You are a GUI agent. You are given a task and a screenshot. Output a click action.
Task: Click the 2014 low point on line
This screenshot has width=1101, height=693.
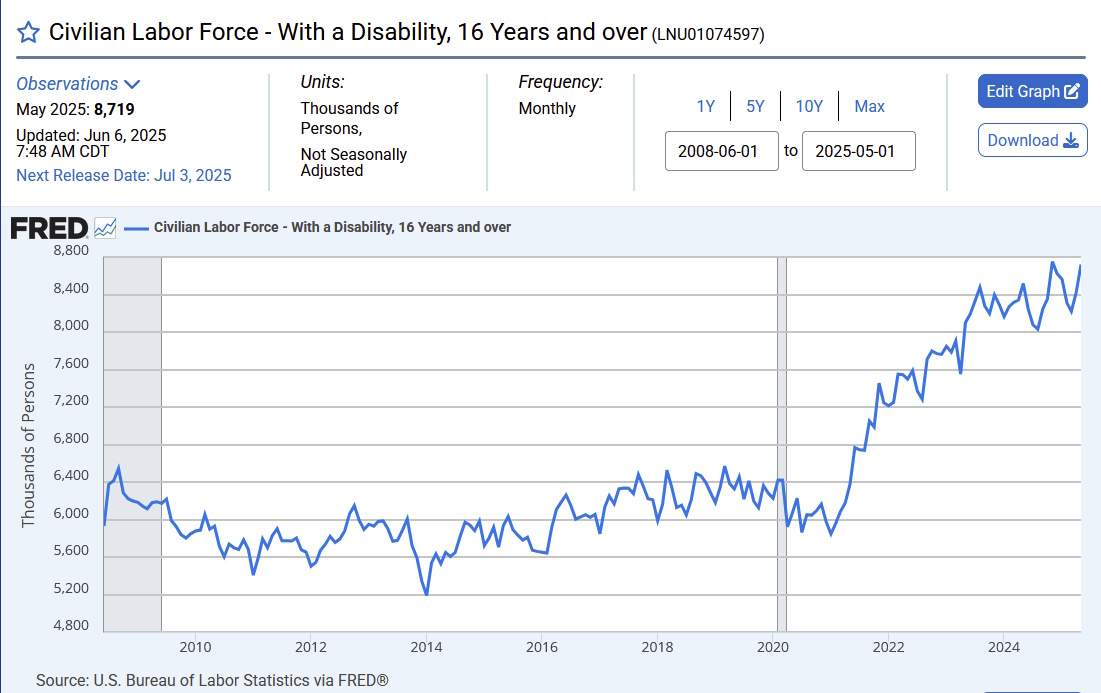(426, 594)
